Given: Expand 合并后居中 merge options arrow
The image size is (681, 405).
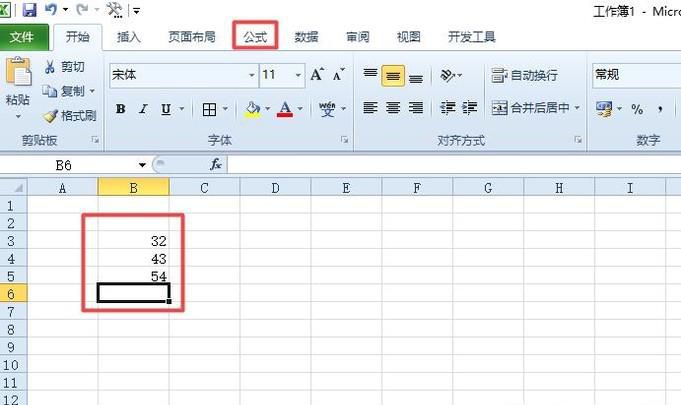Looking at the screenshot, I should (577, 108).
